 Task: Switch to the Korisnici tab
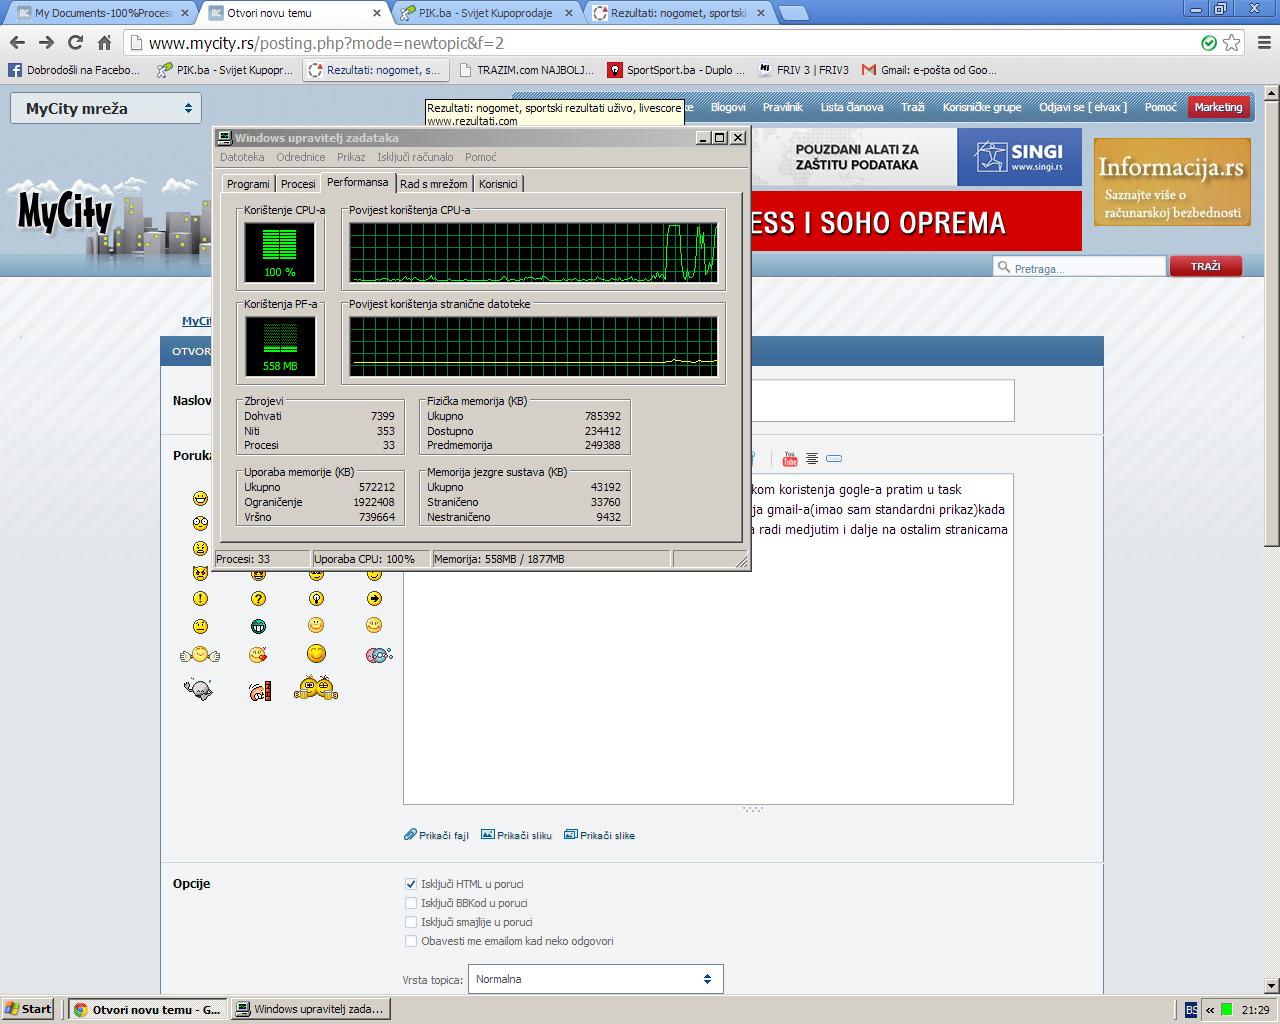point(498,184)
